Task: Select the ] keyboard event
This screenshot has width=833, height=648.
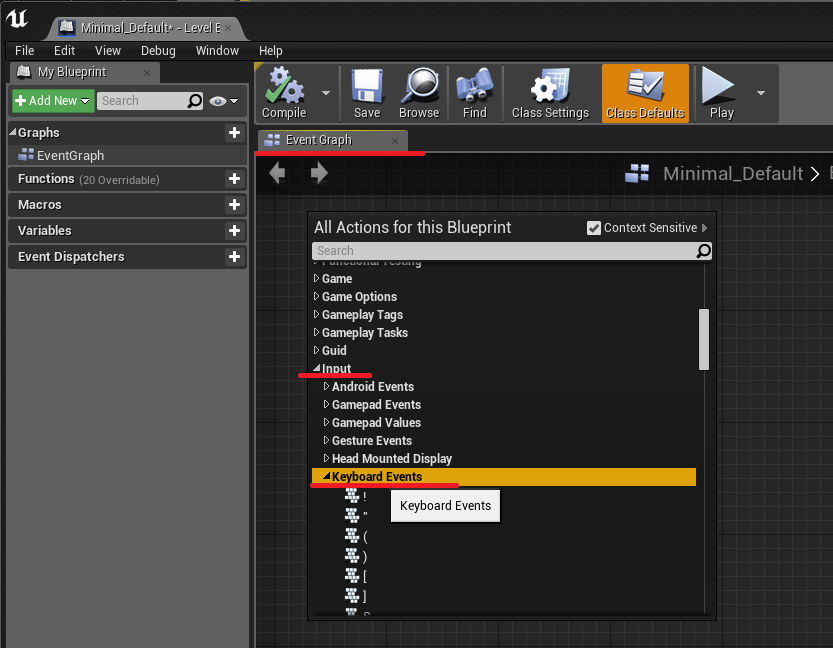Action: (x=356, y=596)
